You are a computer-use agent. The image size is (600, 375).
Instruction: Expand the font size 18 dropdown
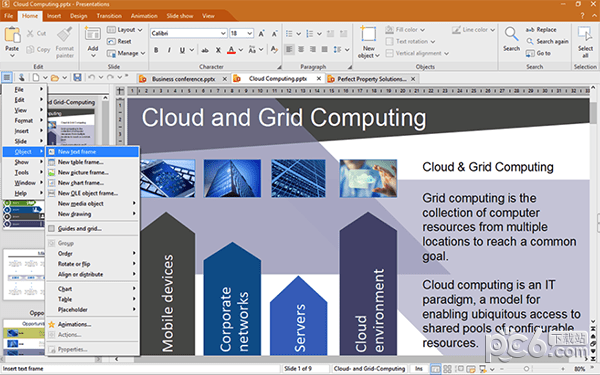241,33
